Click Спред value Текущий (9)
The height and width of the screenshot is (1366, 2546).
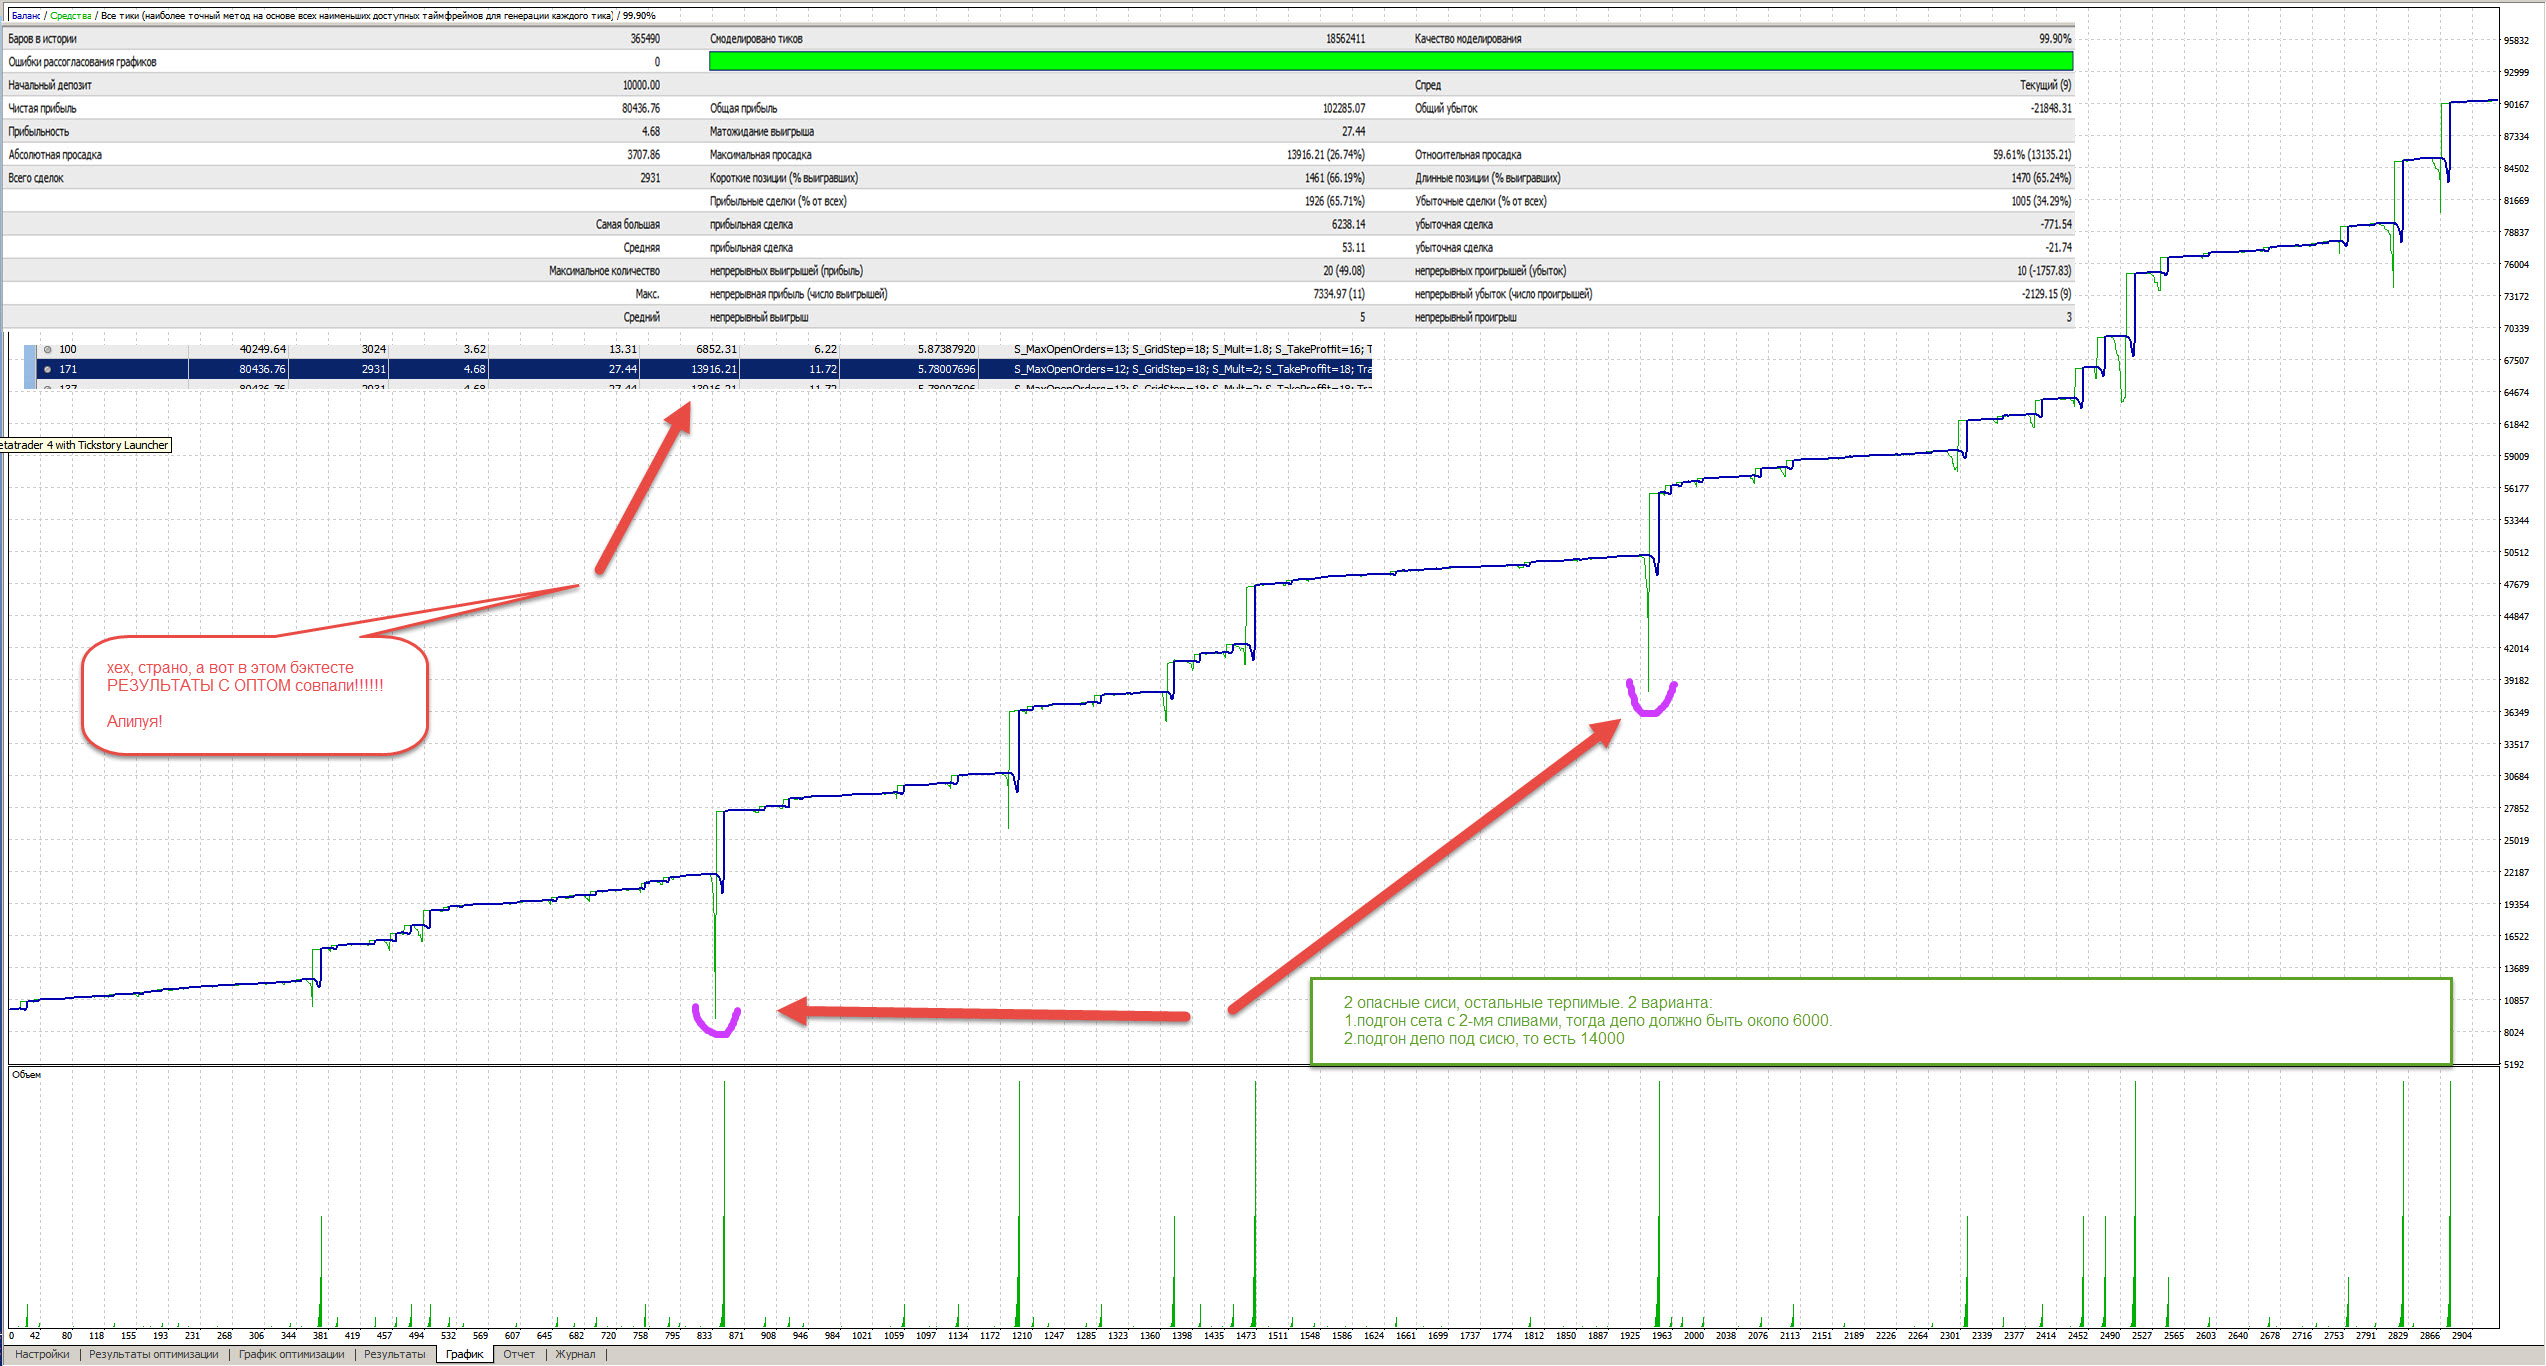[x=2045, y=85]
